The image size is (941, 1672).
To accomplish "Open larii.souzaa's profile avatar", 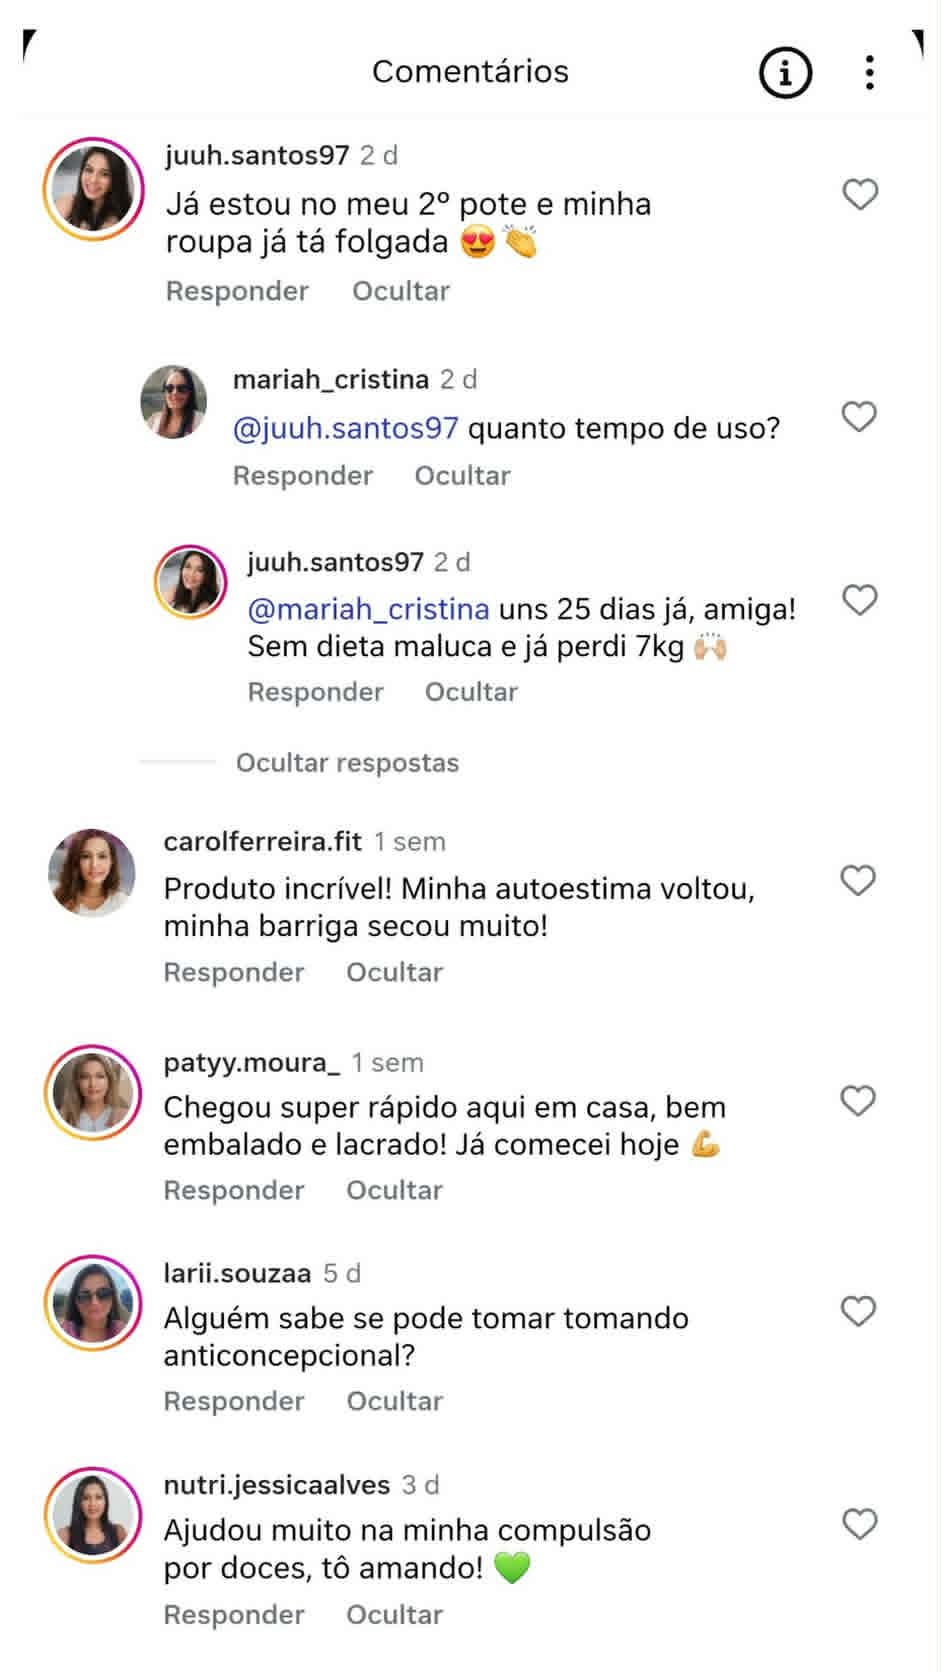I will point(93,1303).
